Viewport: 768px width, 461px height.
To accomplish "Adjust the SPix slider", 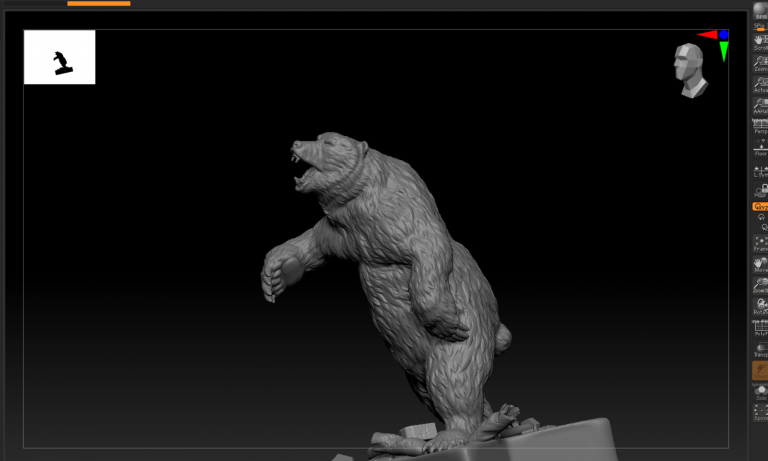I will coord(761,27).
